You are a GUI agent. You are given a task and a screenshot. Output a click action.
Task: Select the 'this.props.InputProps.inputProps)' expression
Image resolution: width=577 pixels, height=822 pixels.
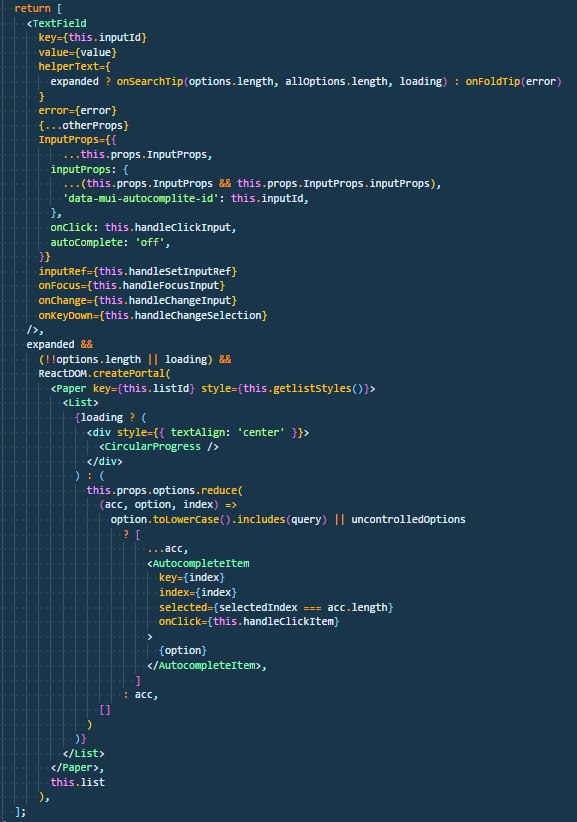click(x=336, y=183)
